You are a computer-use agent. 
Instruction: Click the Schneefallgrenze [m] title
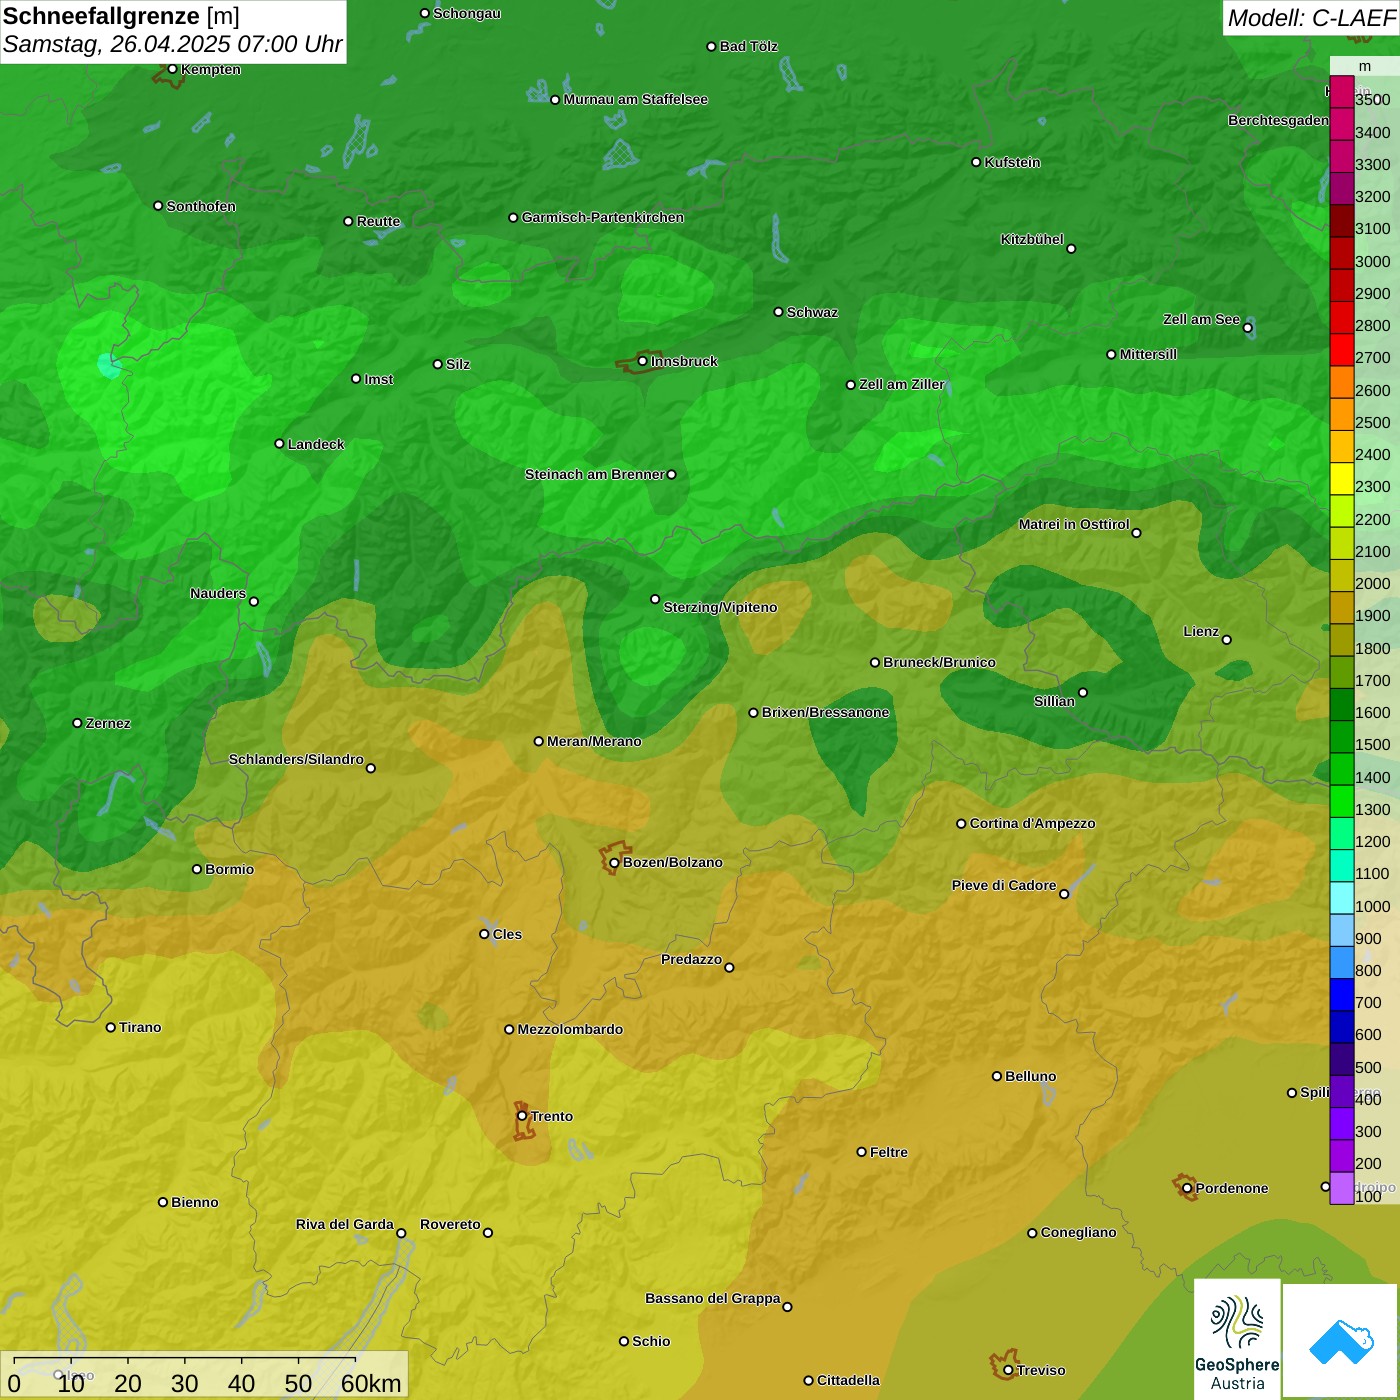coord(121,17)
